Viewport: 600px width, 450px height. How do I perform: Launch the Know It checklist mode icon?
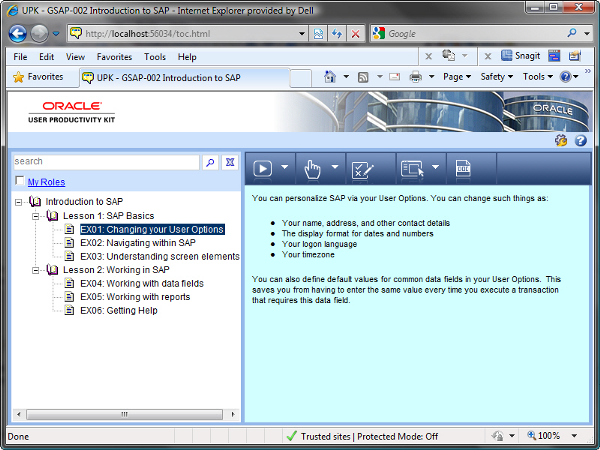click(362, 170)
